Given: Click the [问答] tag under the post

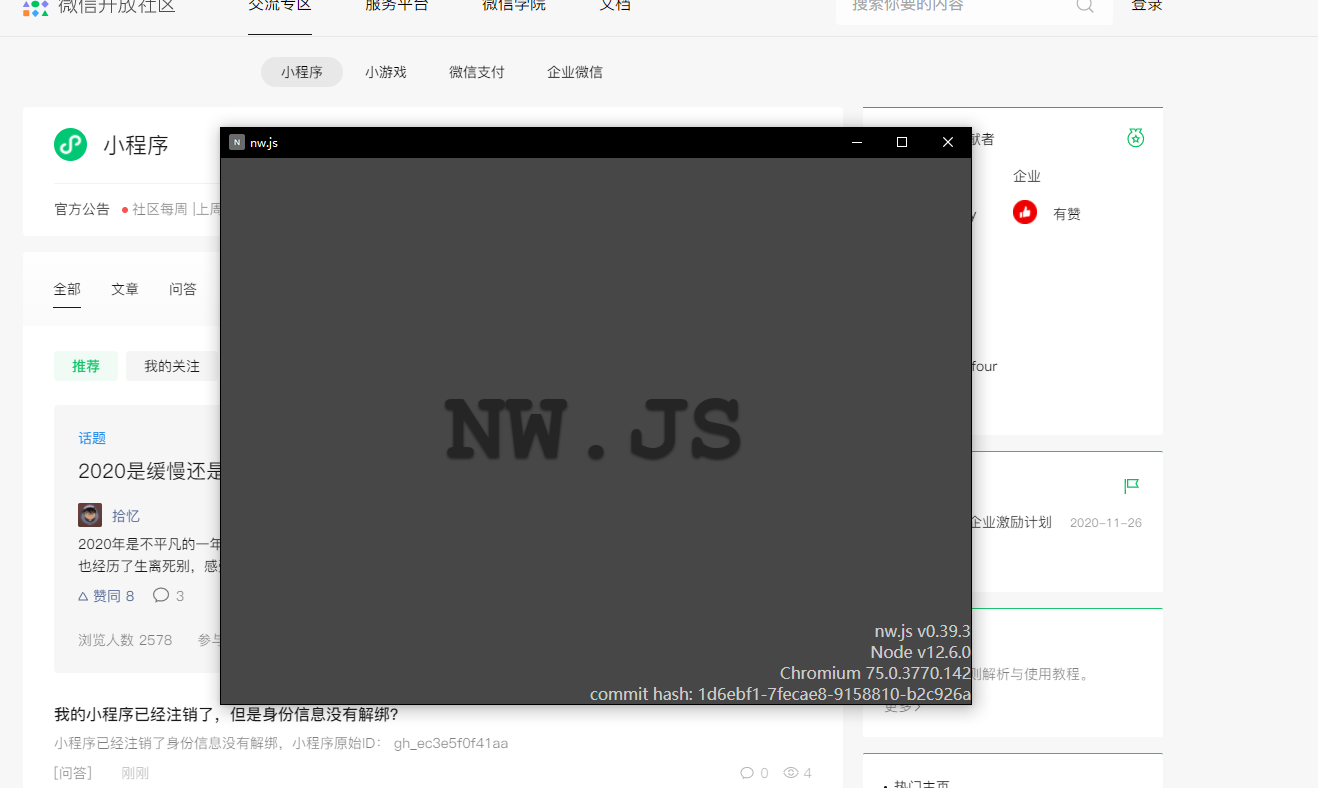Looking at the screenshot, I should (73, 773).
